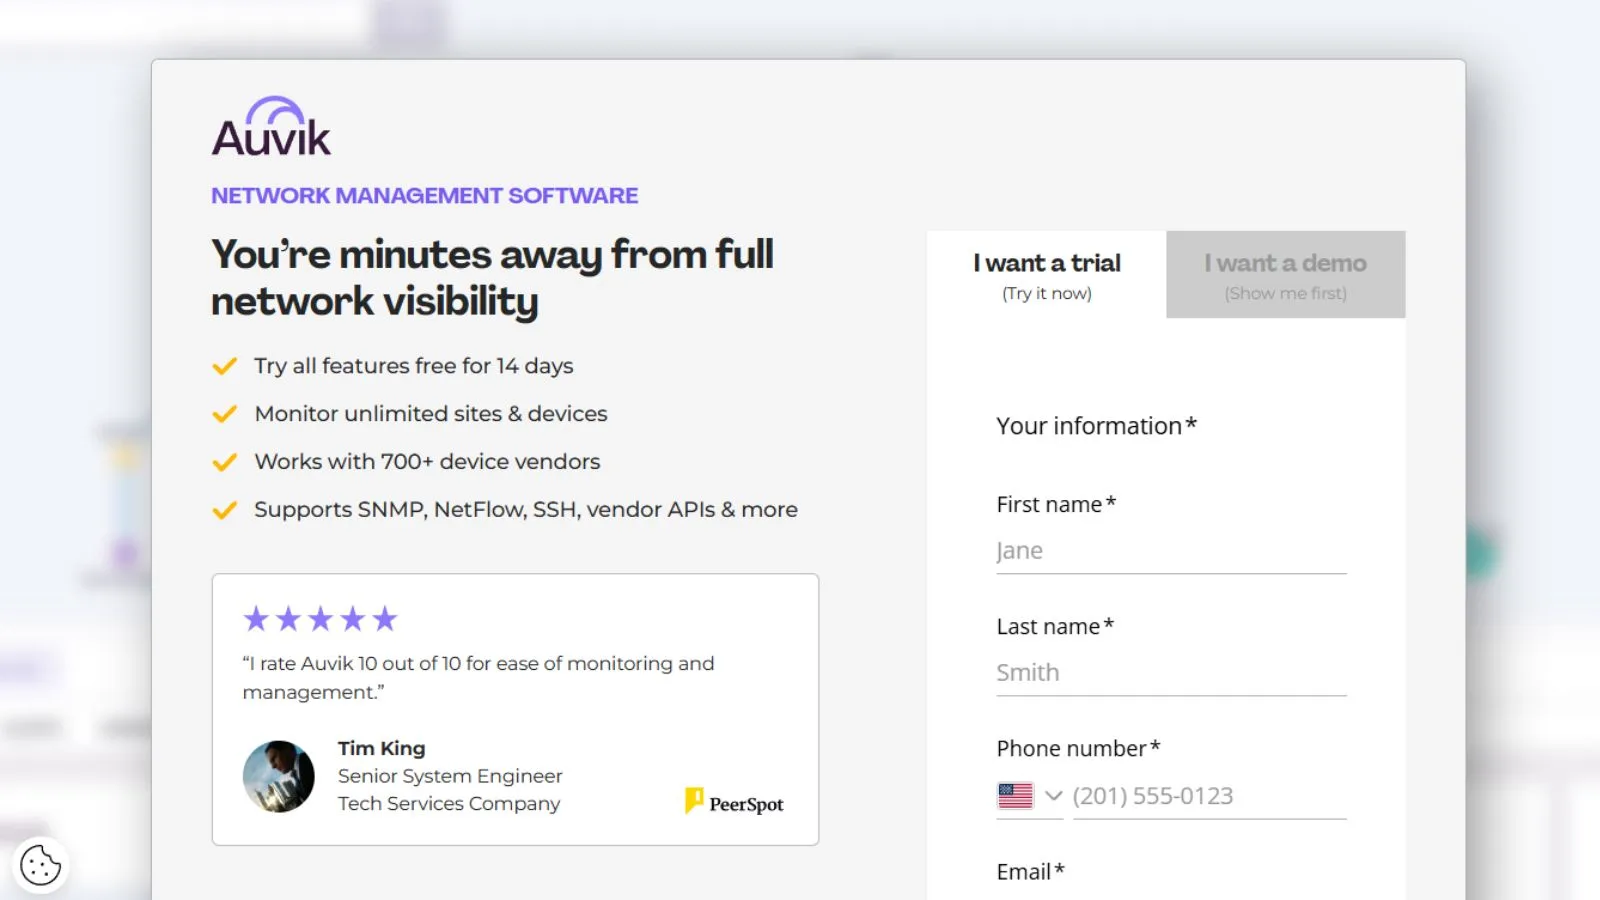
Task: Switch to the "I want a demo" tab
Action: point(1286,275)
